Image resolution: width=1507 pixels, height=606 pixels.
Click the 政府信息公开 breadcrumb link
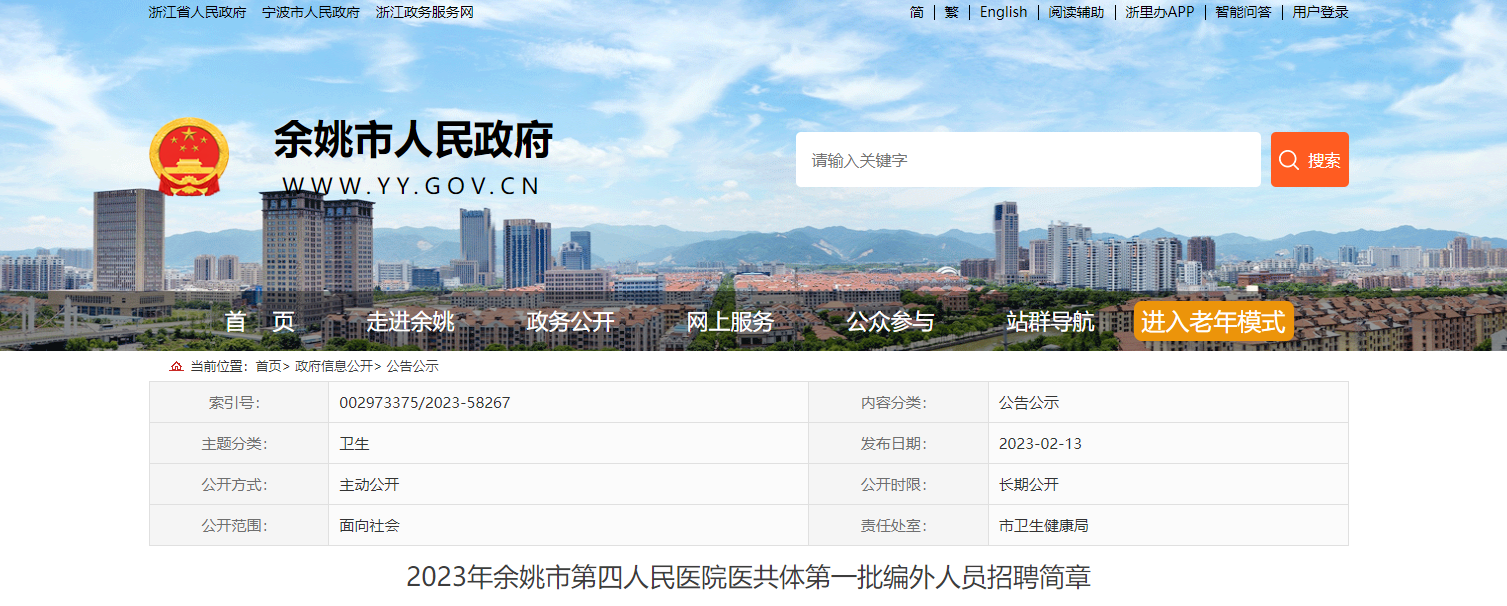(x=333, y=367)
